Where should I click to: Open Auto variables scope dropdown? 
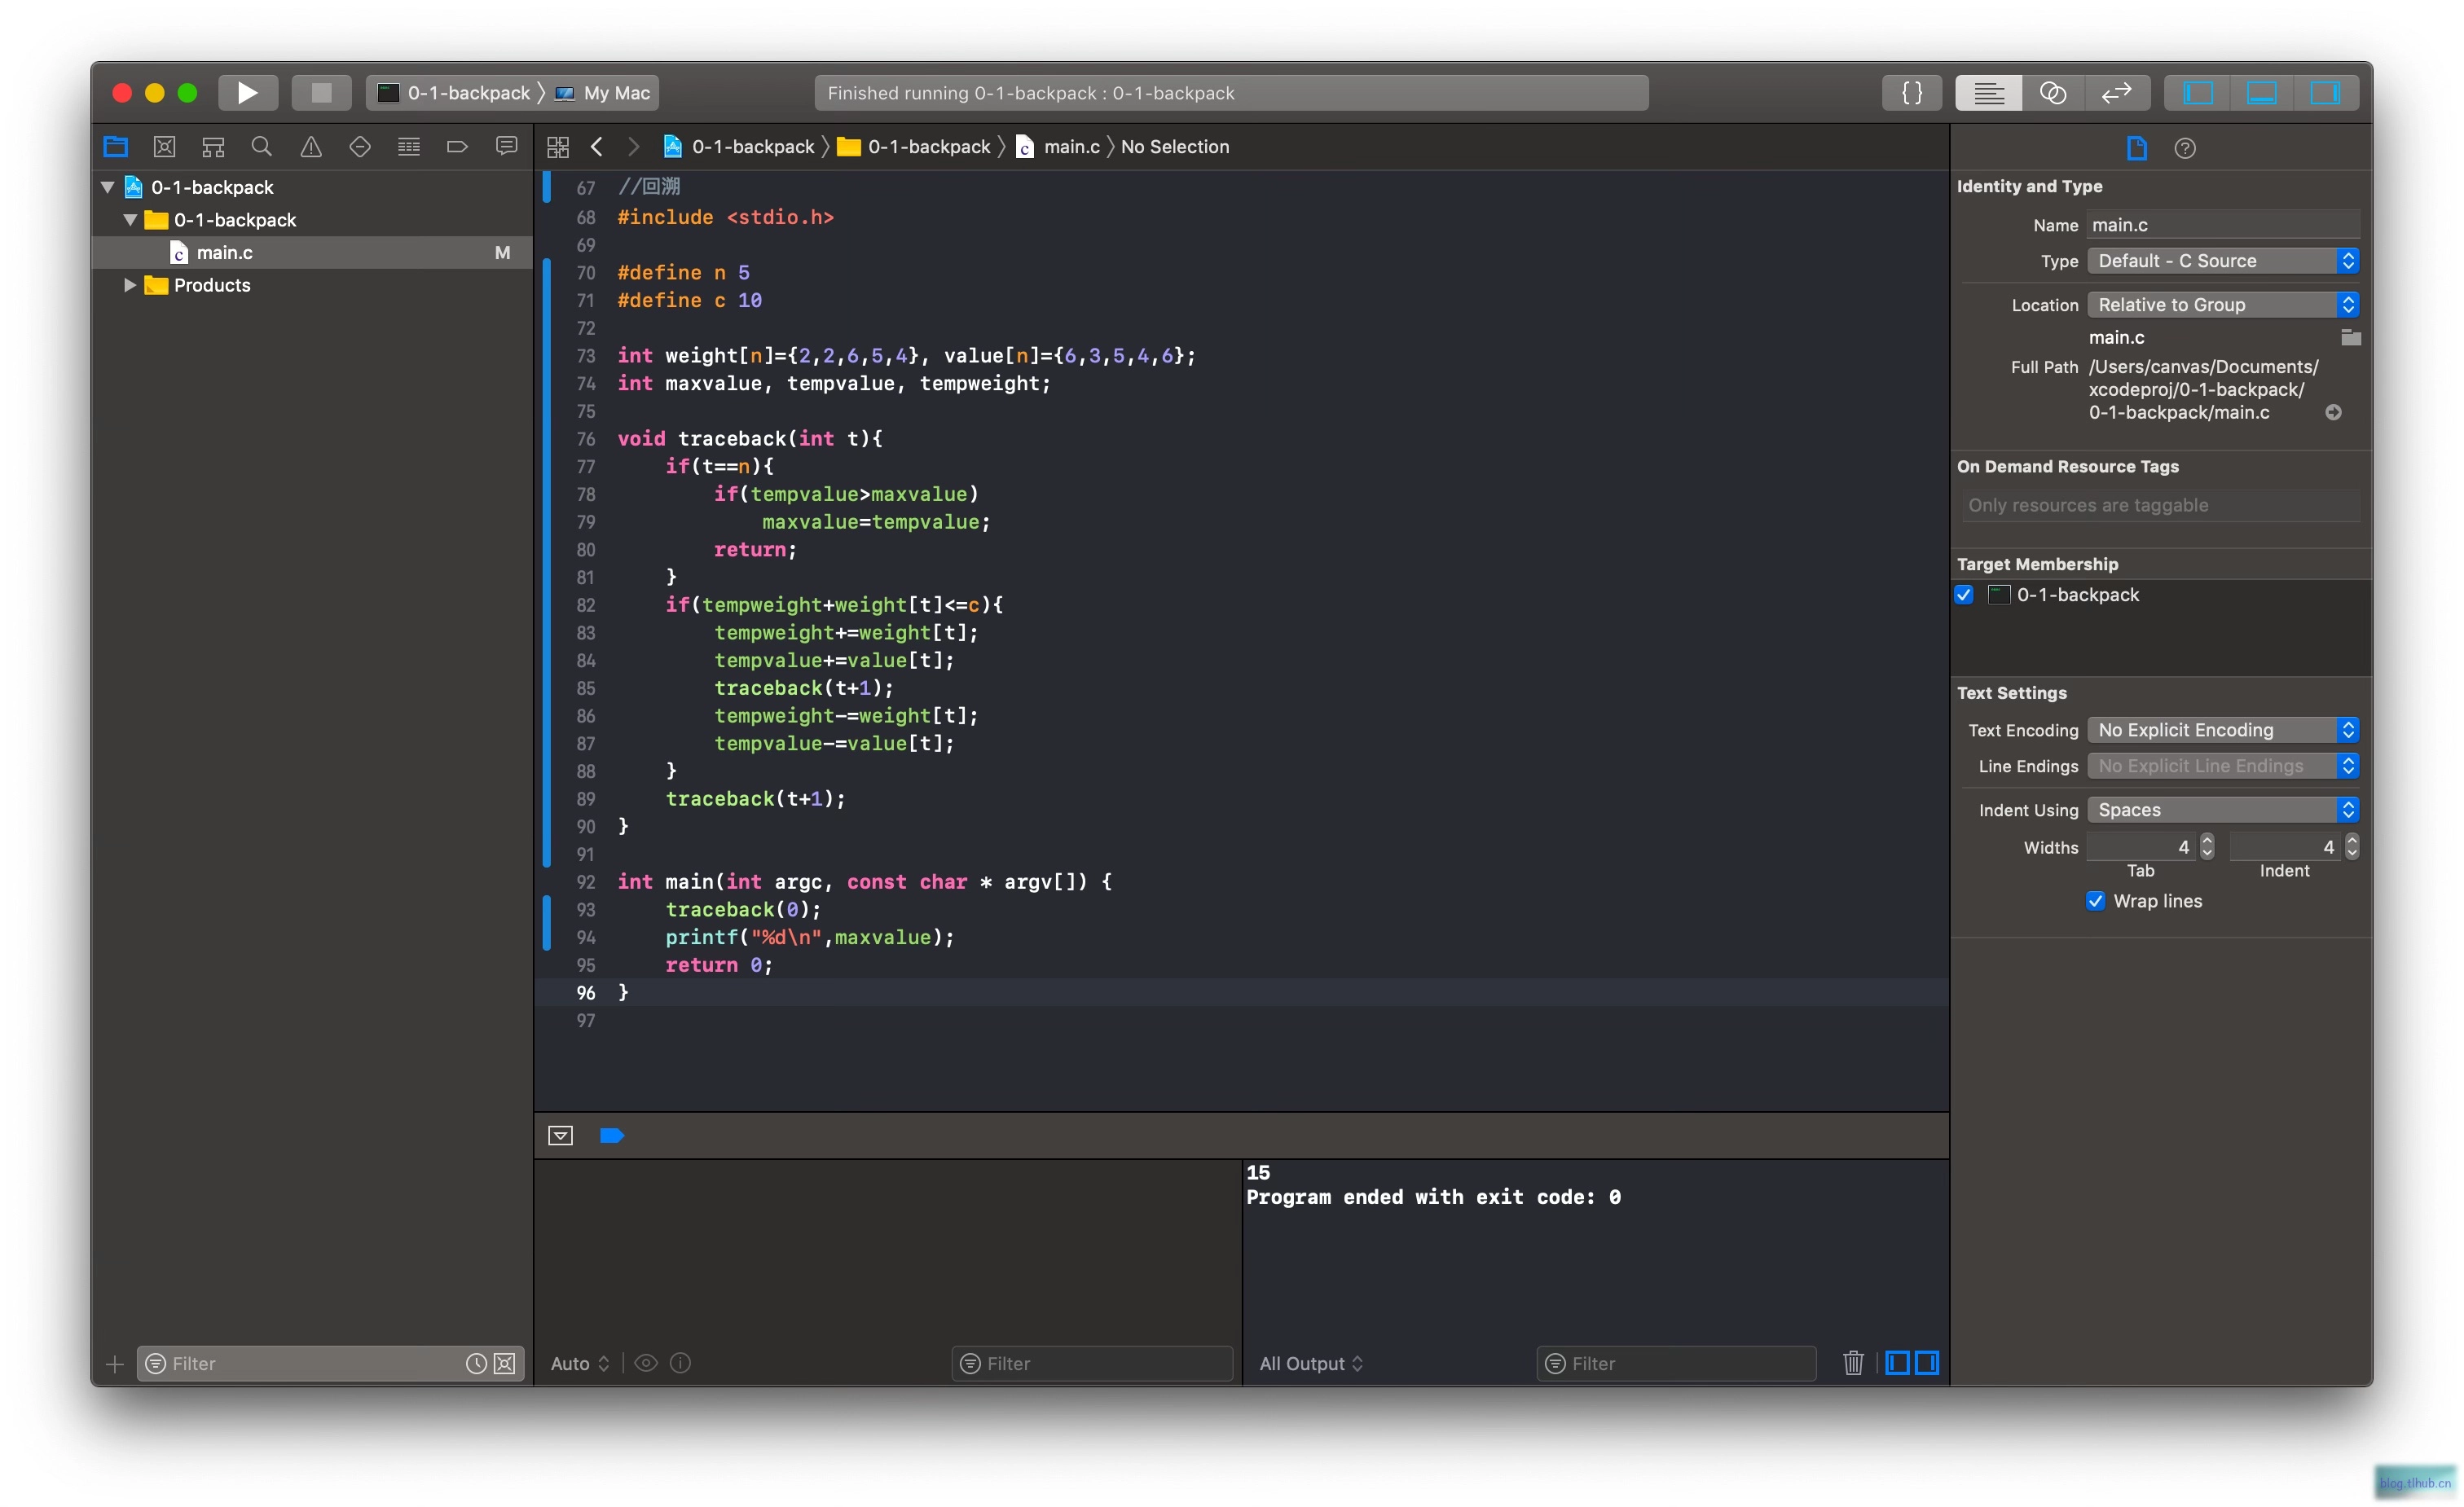coord(580,1363)
